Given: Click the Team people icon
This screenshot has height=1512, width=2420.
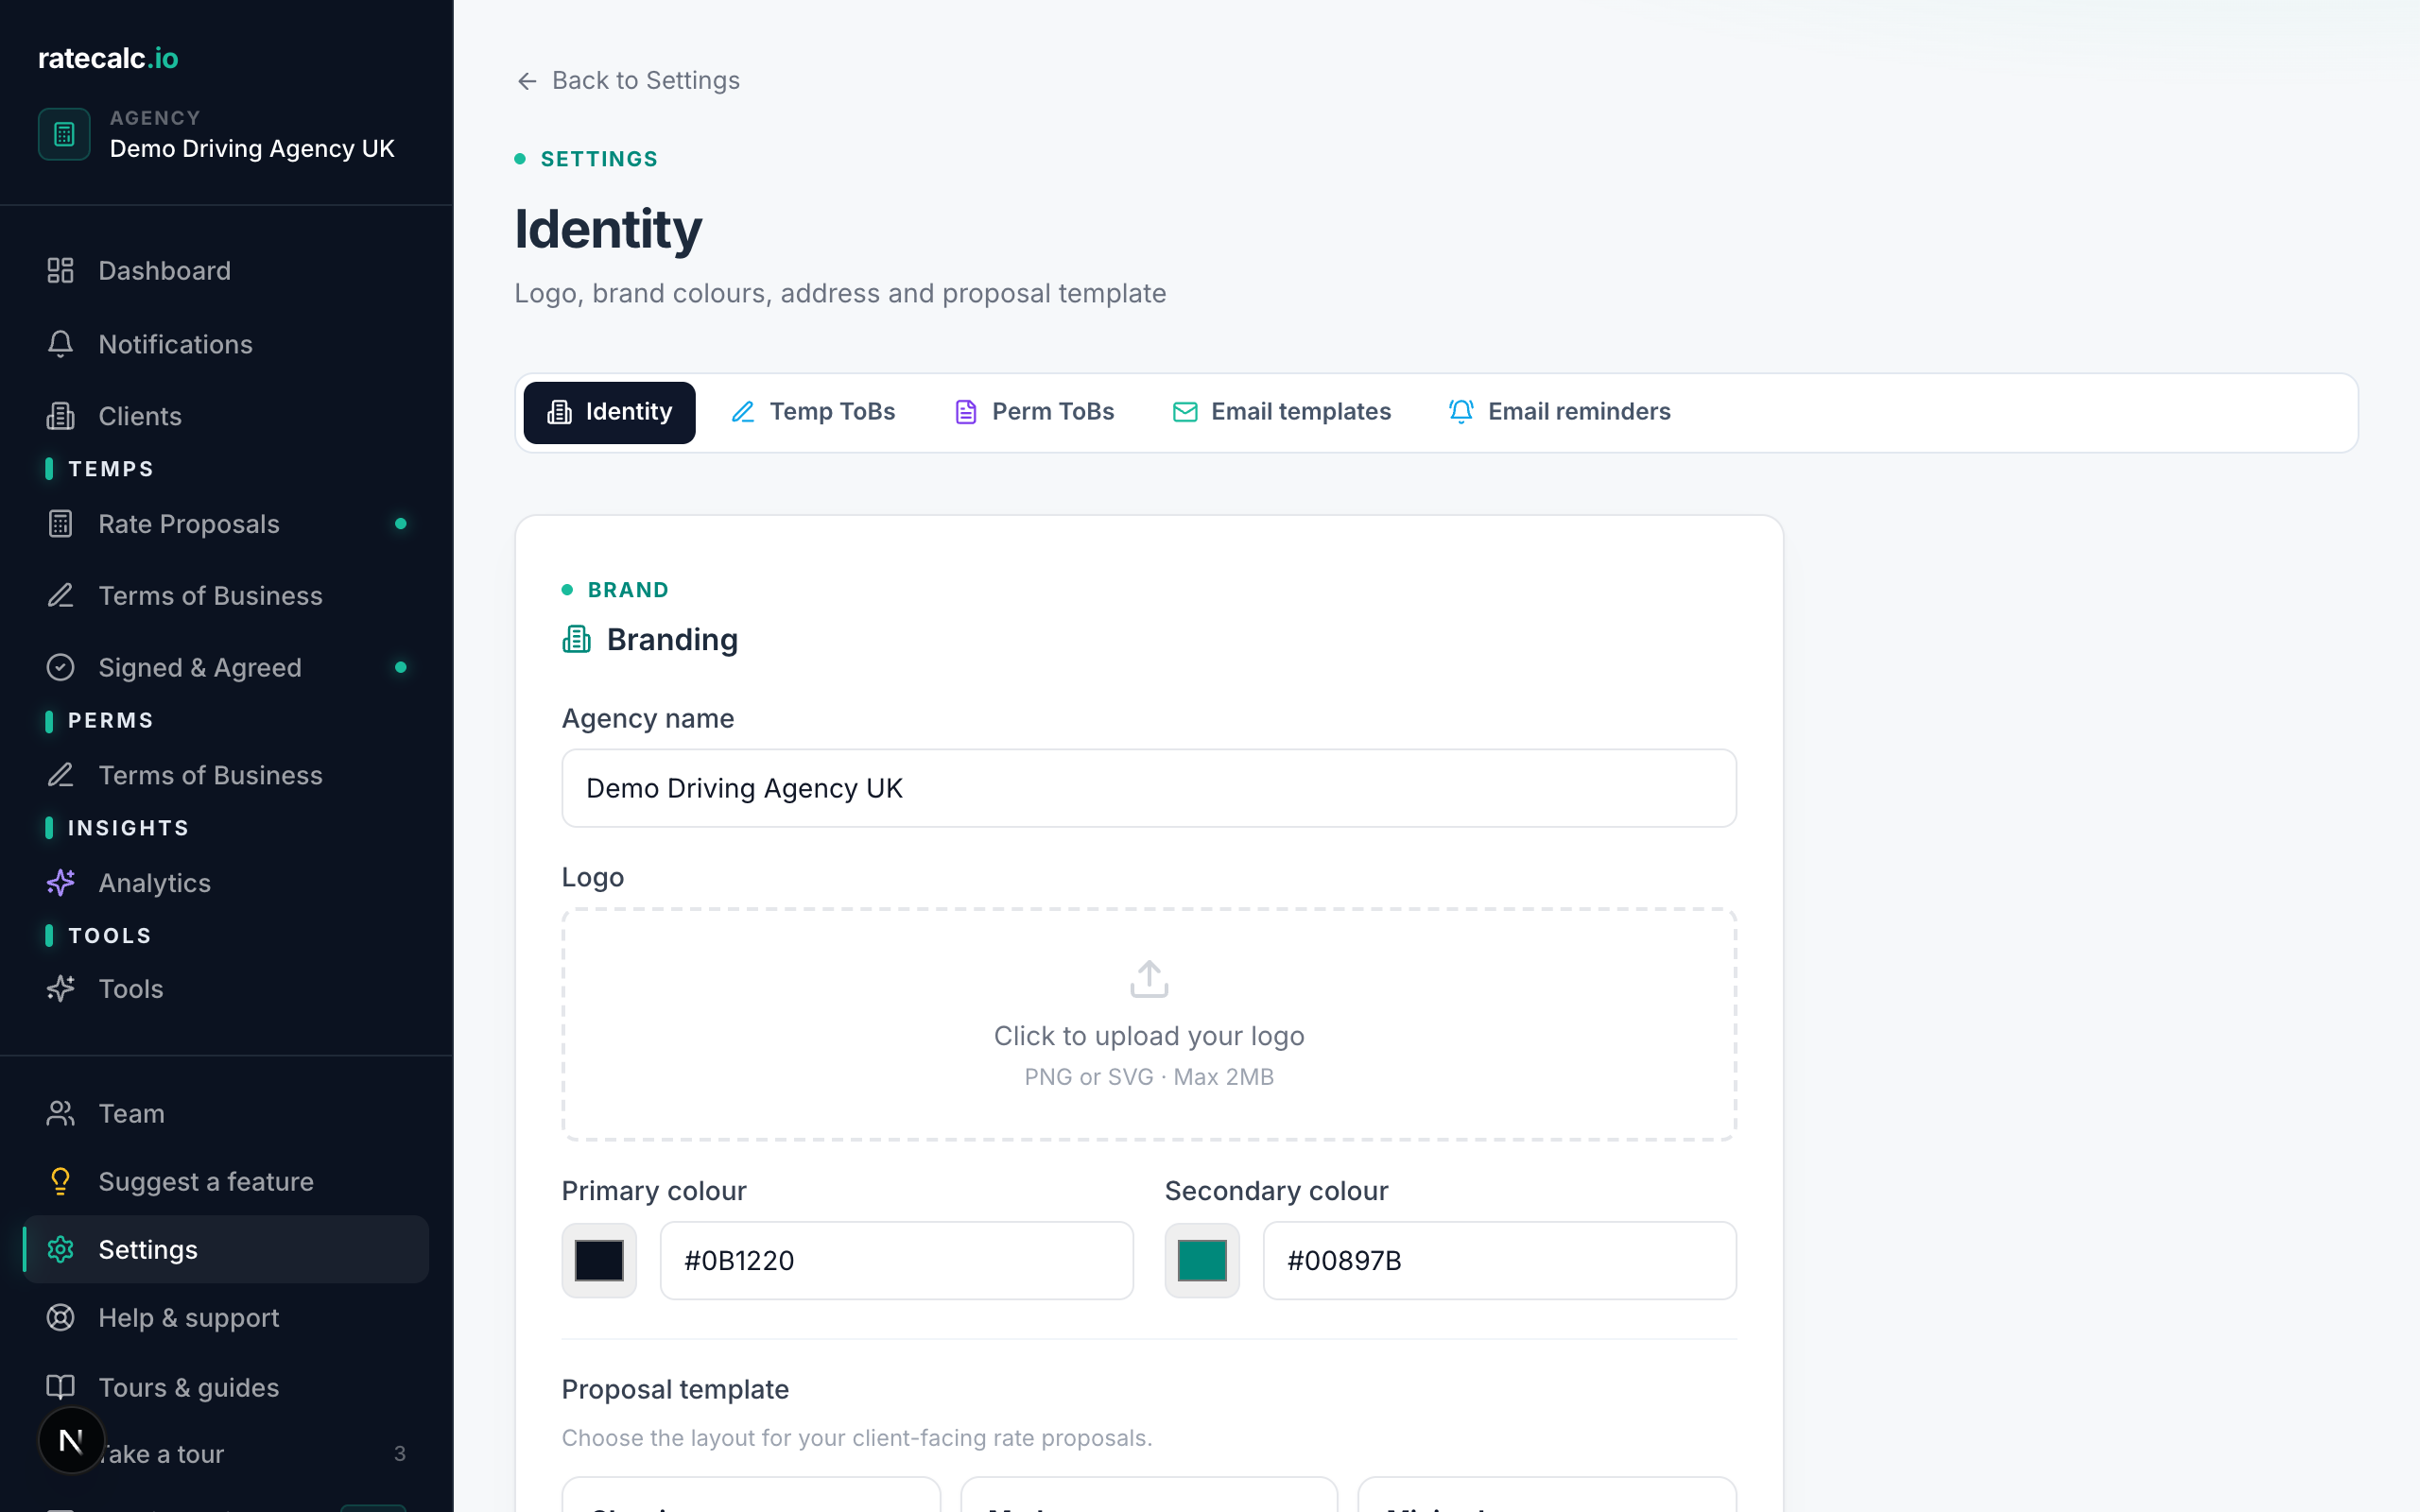Looking at the screenshot, I should (60, 1113).
